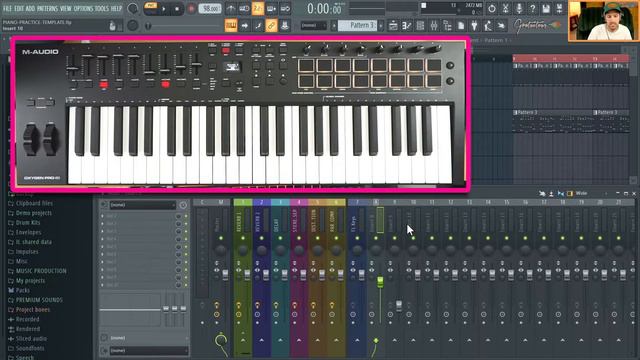
Task: Click the render export icon after the floppy
Action: [560, 8]
